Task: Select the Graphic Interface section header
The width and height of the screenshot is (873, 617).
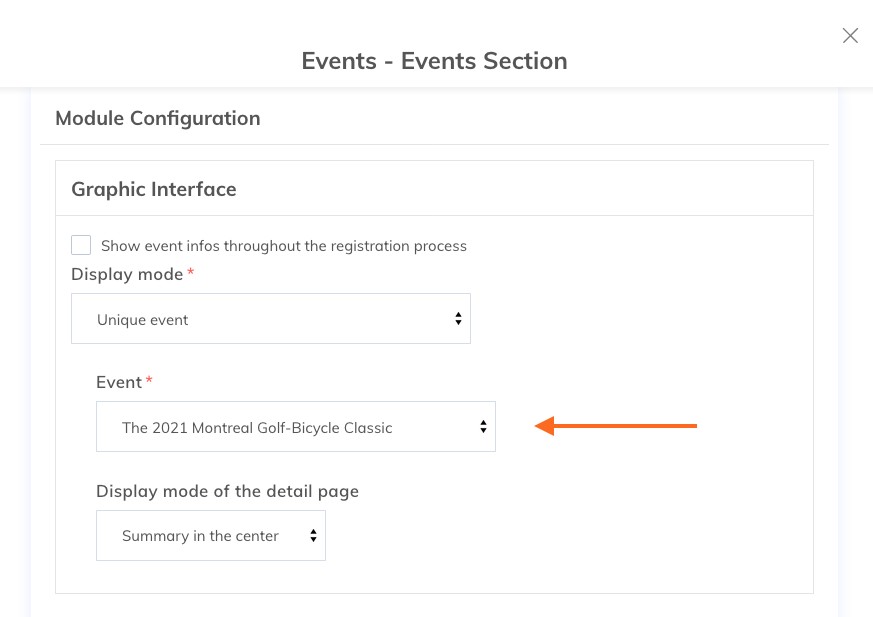Action: point(154,189)
